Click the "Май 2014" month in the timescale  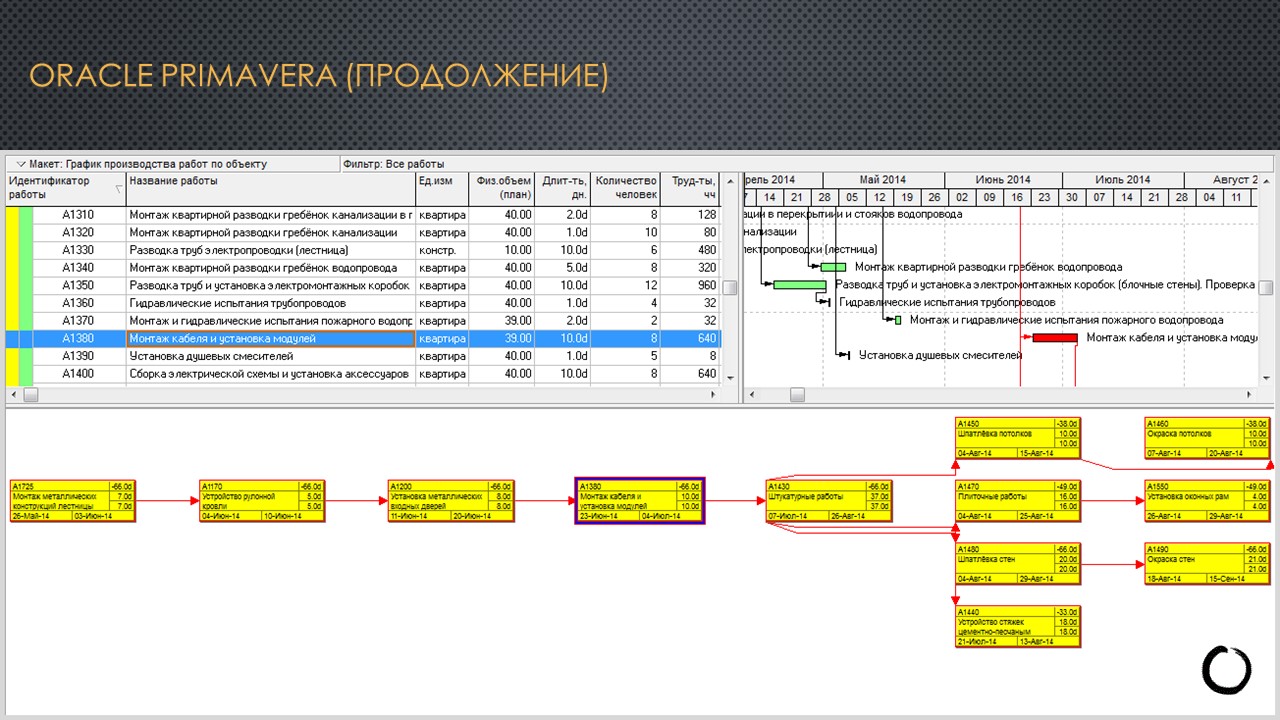882,180
